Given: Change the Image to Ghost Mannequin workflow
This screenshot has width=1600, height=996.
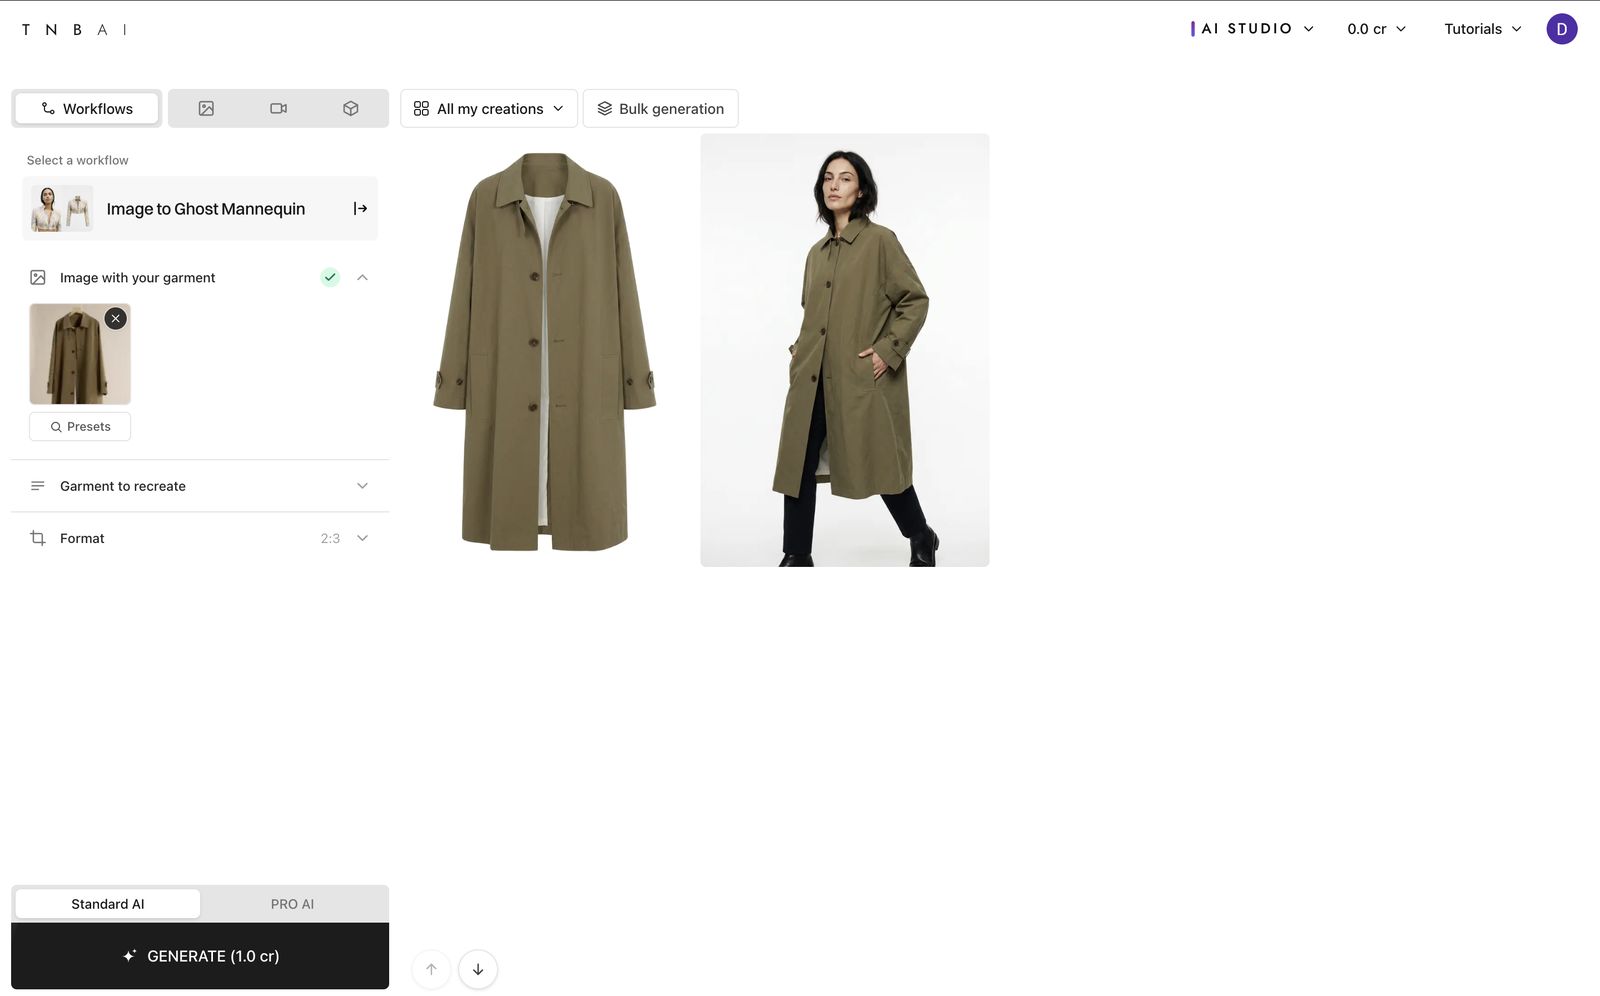Looking at the screenshot, I should [200, 208].
